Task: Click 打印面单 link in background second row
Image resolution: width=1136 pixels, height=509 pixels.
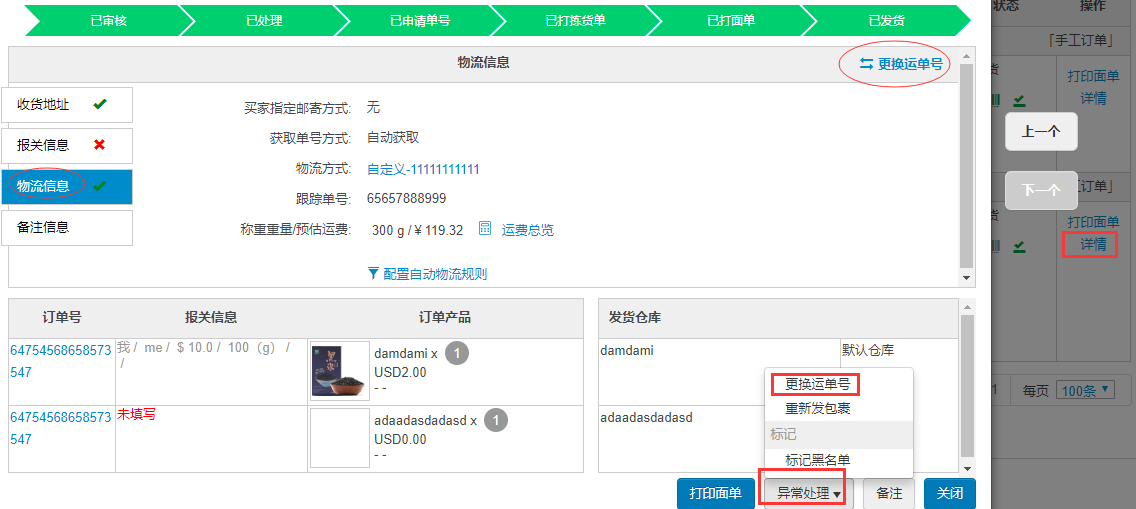Action: (x=1093, y=222)
